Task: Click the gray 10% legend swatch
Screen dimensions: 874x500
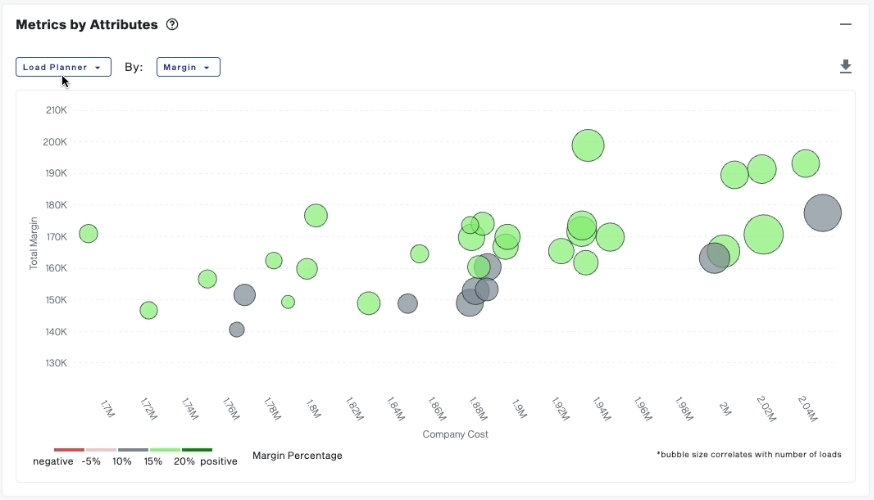Action: point(133,450)
